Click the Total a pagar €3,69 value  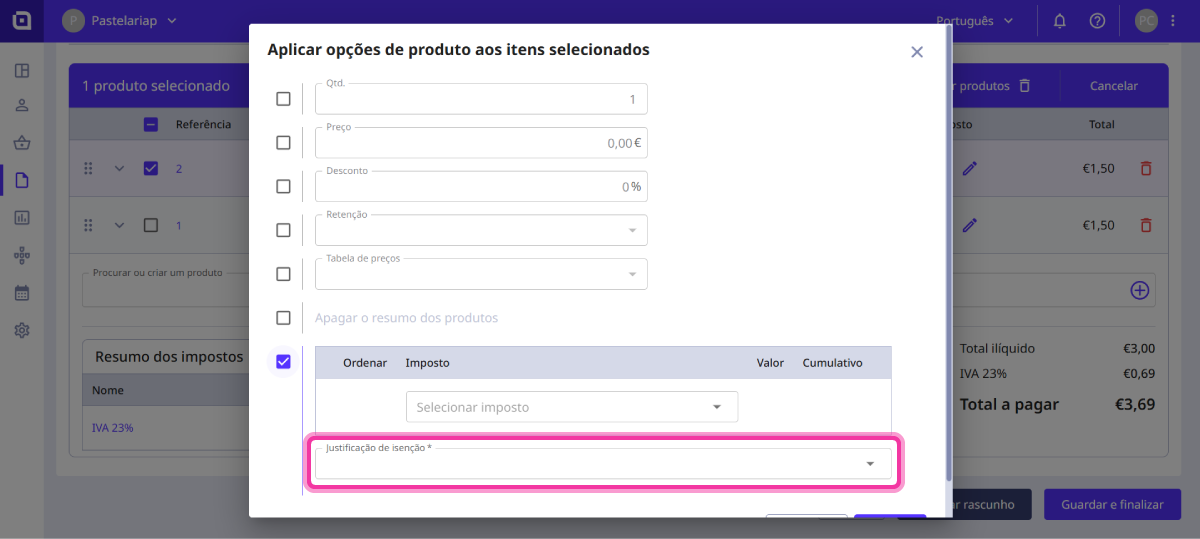coord(1135,405)
